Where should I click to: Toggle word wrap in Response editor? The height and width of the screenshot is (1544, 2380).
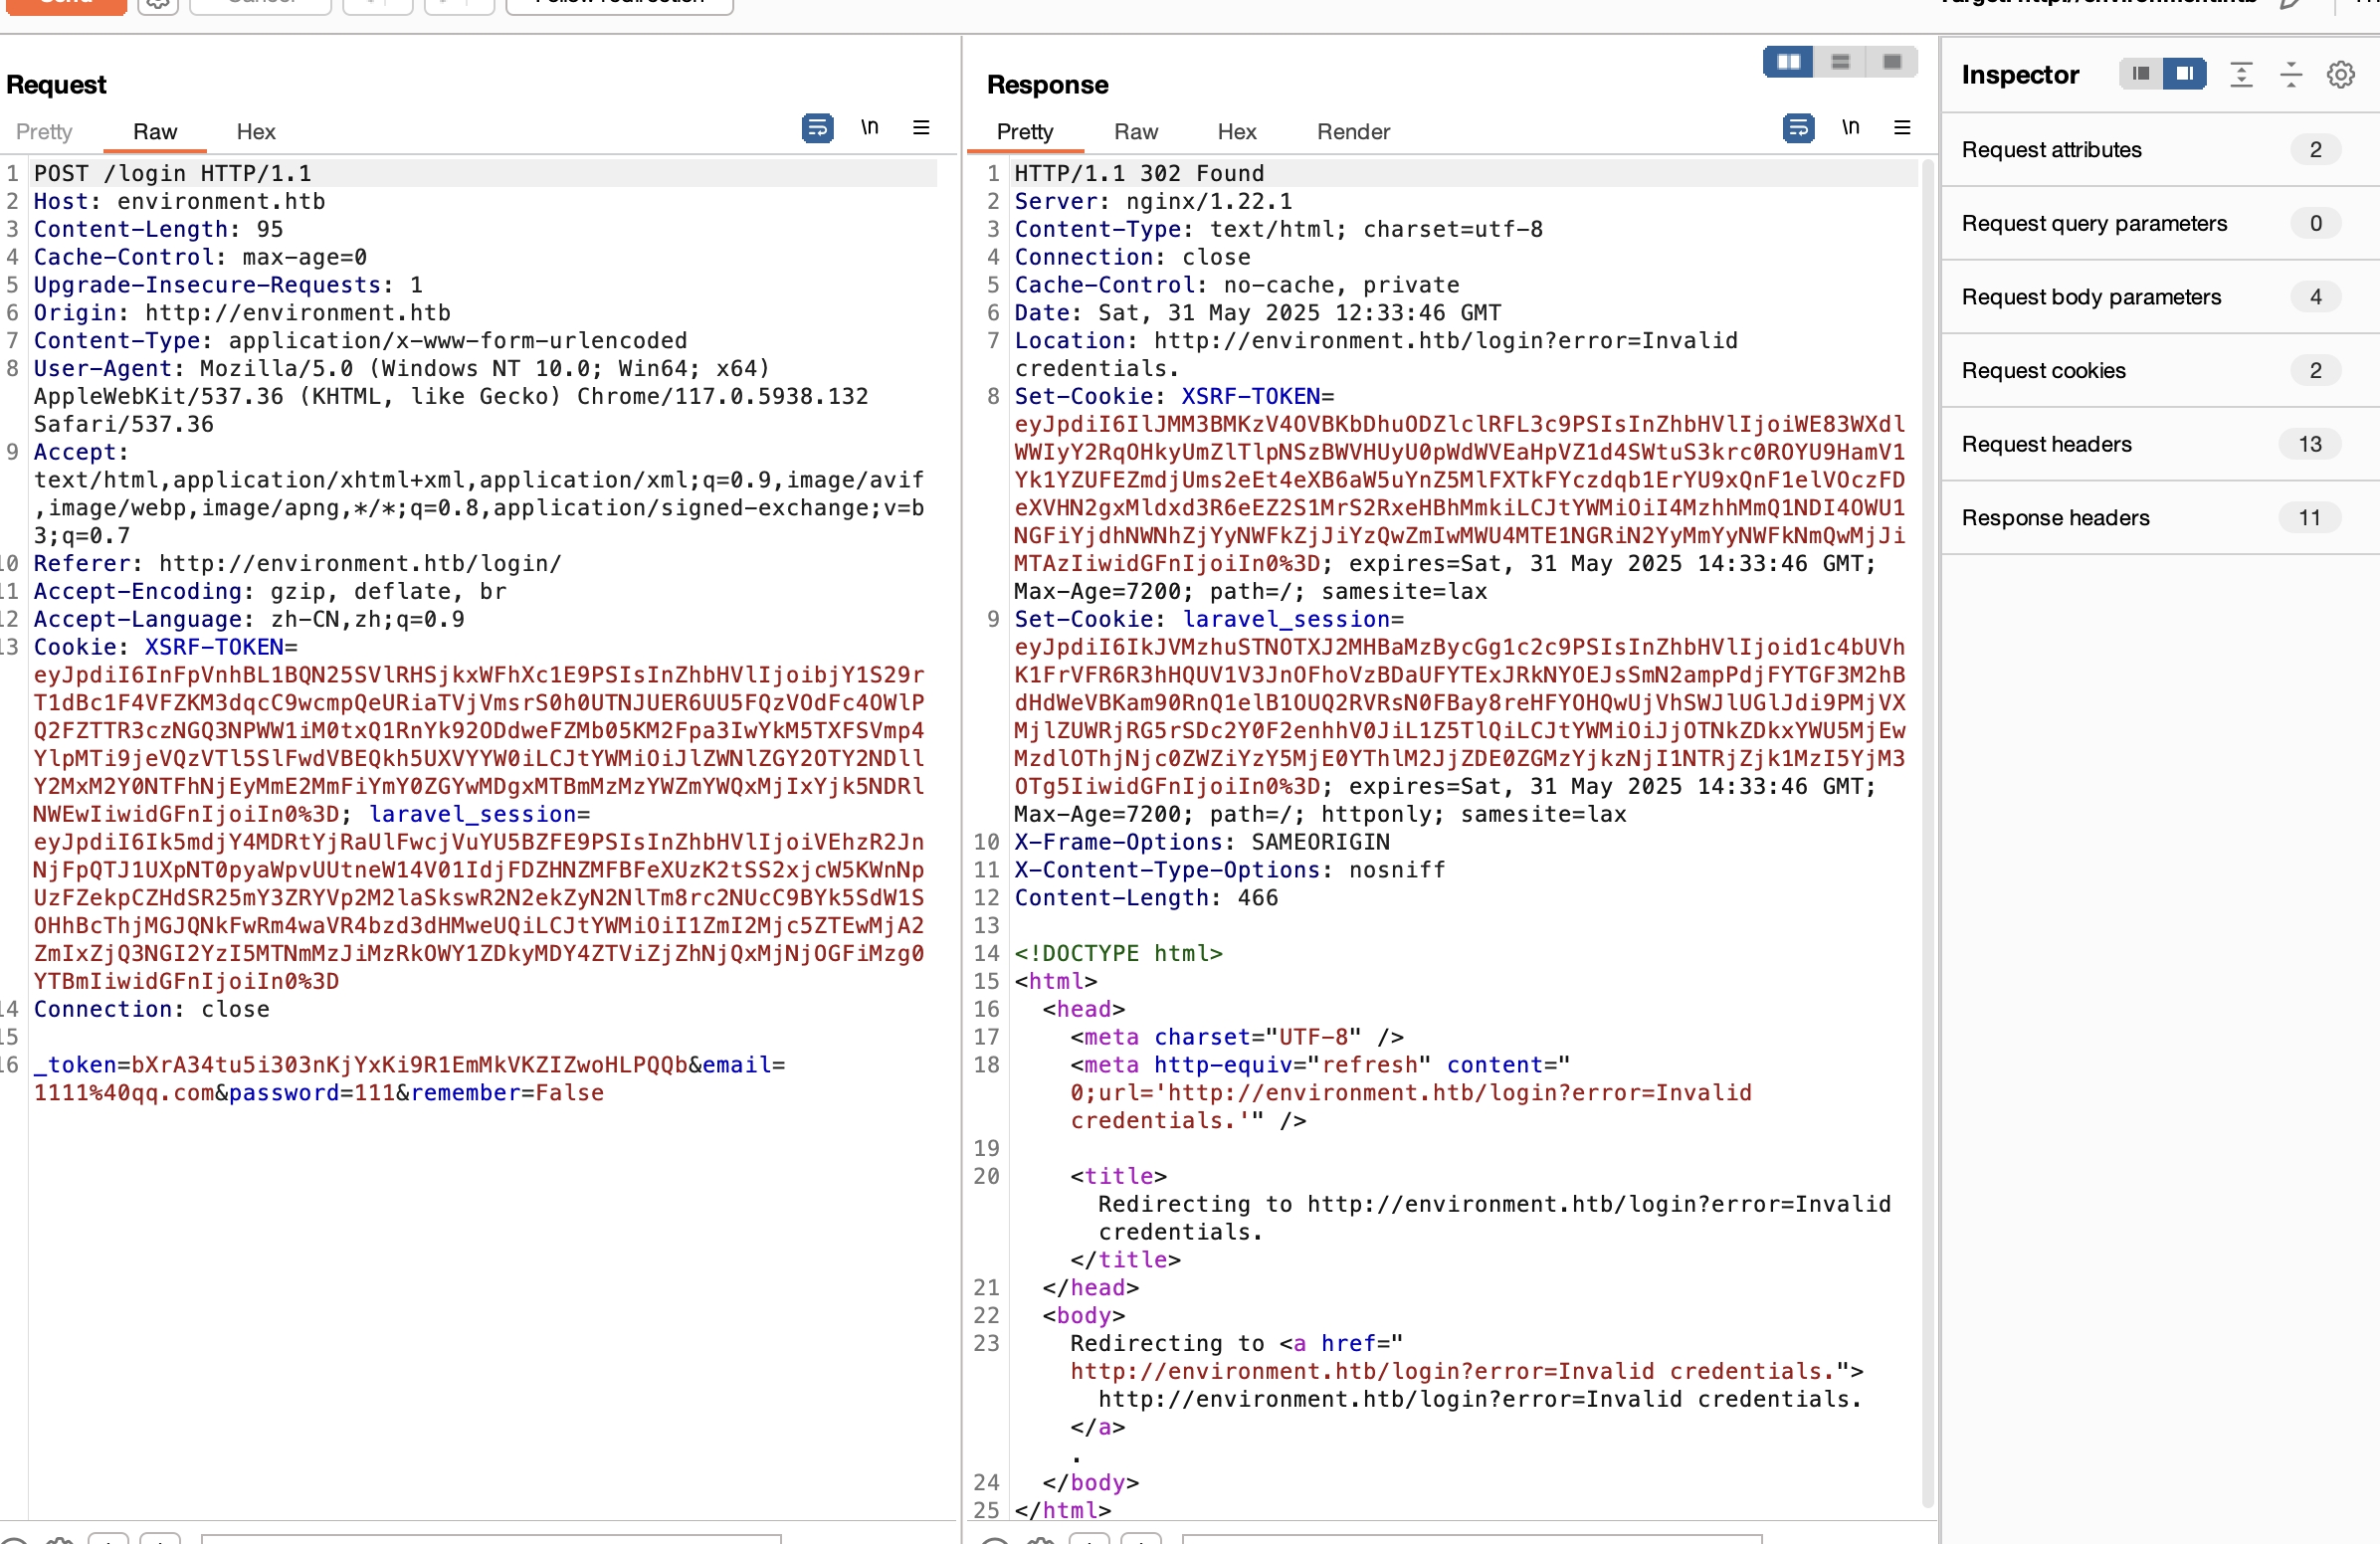(x=1797, y=128)
